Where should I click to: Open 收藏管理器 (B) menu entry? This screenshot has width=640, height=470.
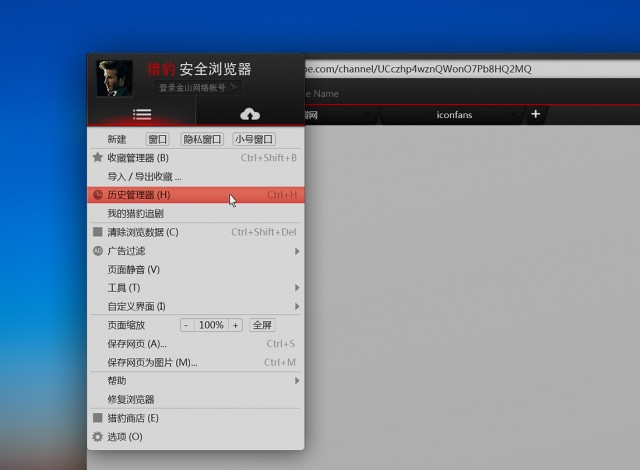click(196, 158)
